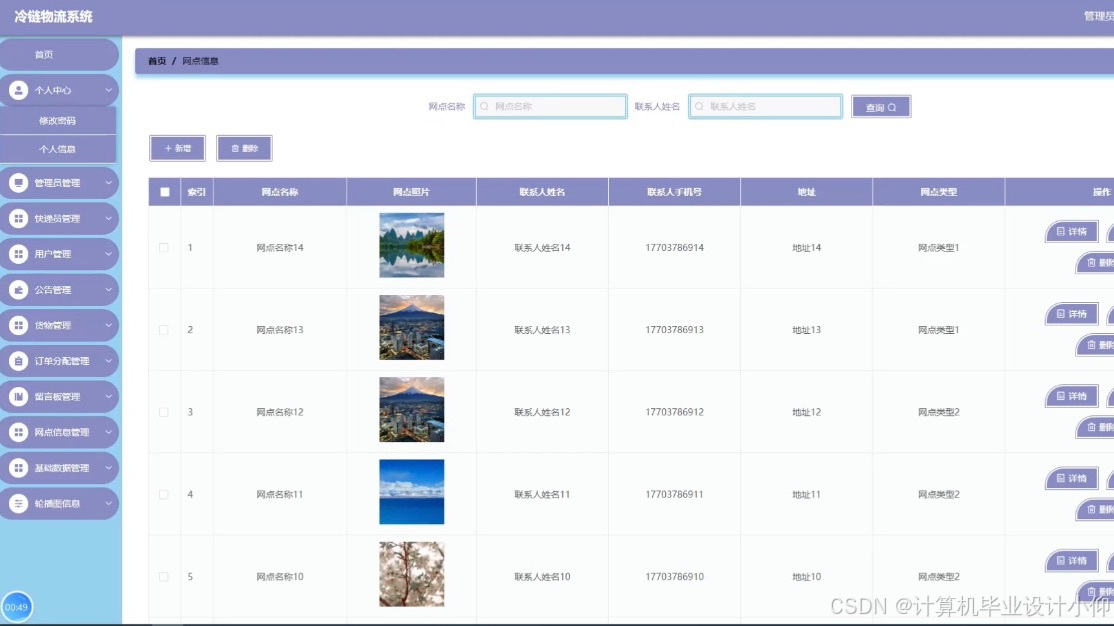The height and width of the screenshot is (626, 1114).
Task: Click the 删除 batch delete button
Action: click(x=244, y=149)
